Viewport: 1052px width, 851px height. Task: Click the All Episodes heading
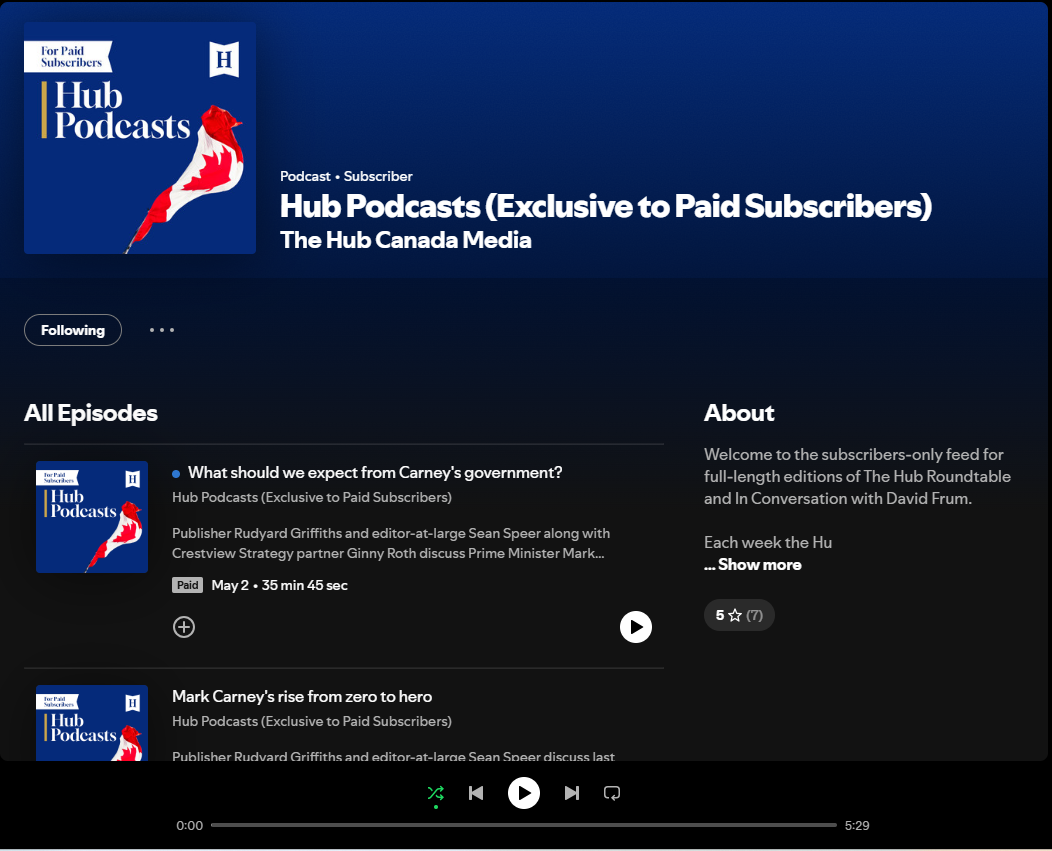click(91, 413)
